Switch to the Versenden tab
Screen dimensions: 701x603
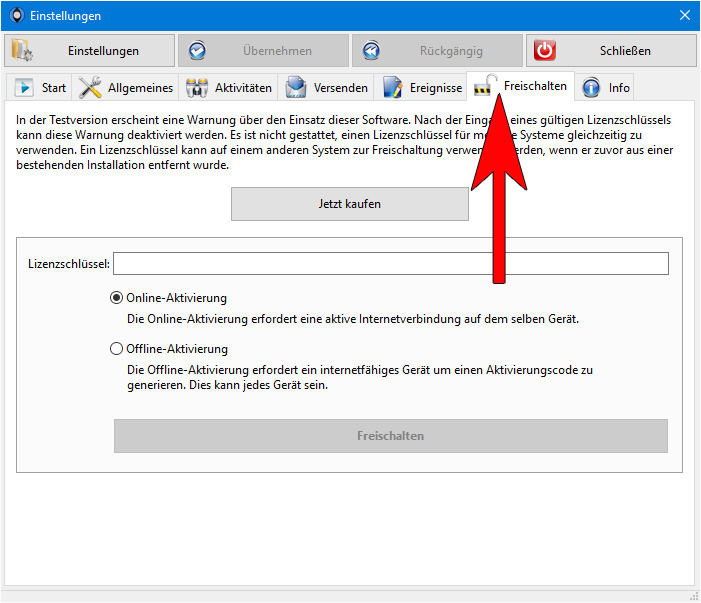point(326,88)
